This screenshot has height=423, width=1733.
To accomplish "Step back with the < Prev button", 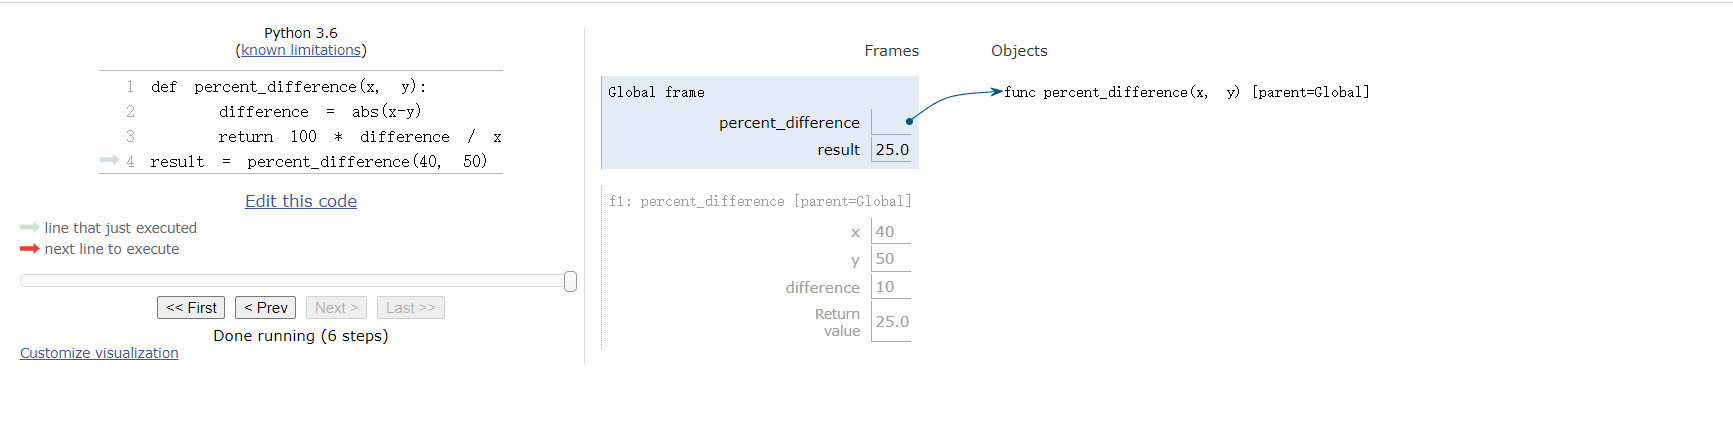I will click(x=265, y=308).
